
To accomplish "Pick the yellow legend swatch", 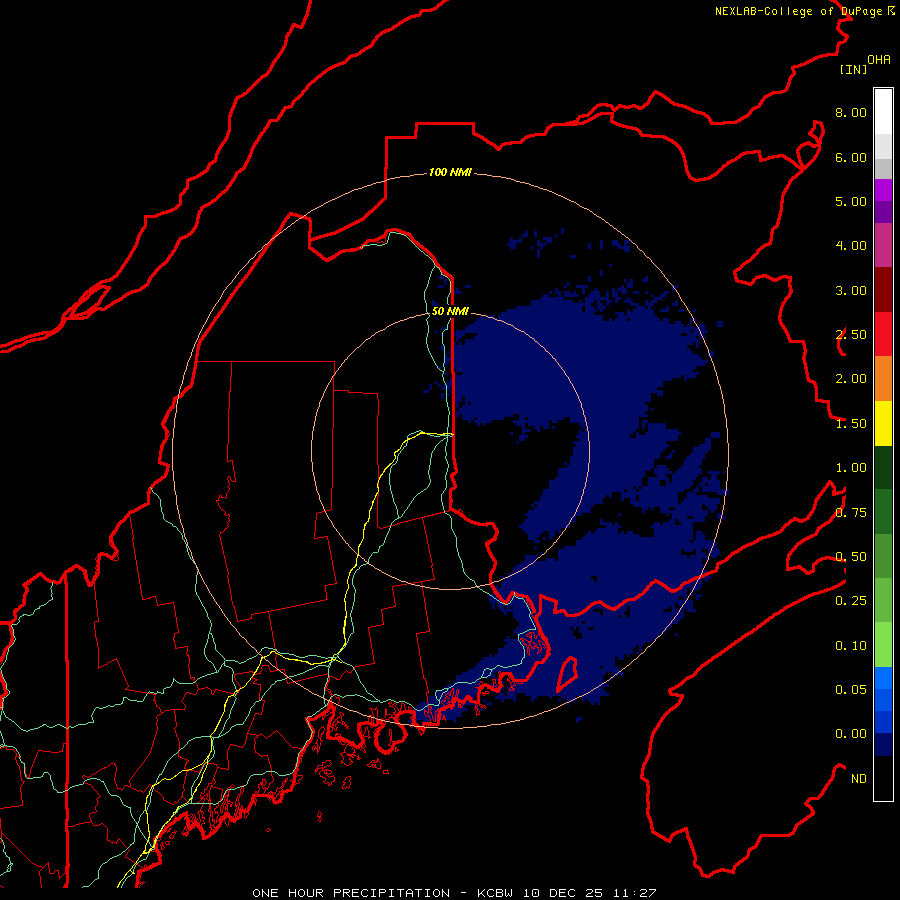I will (883, 423).
